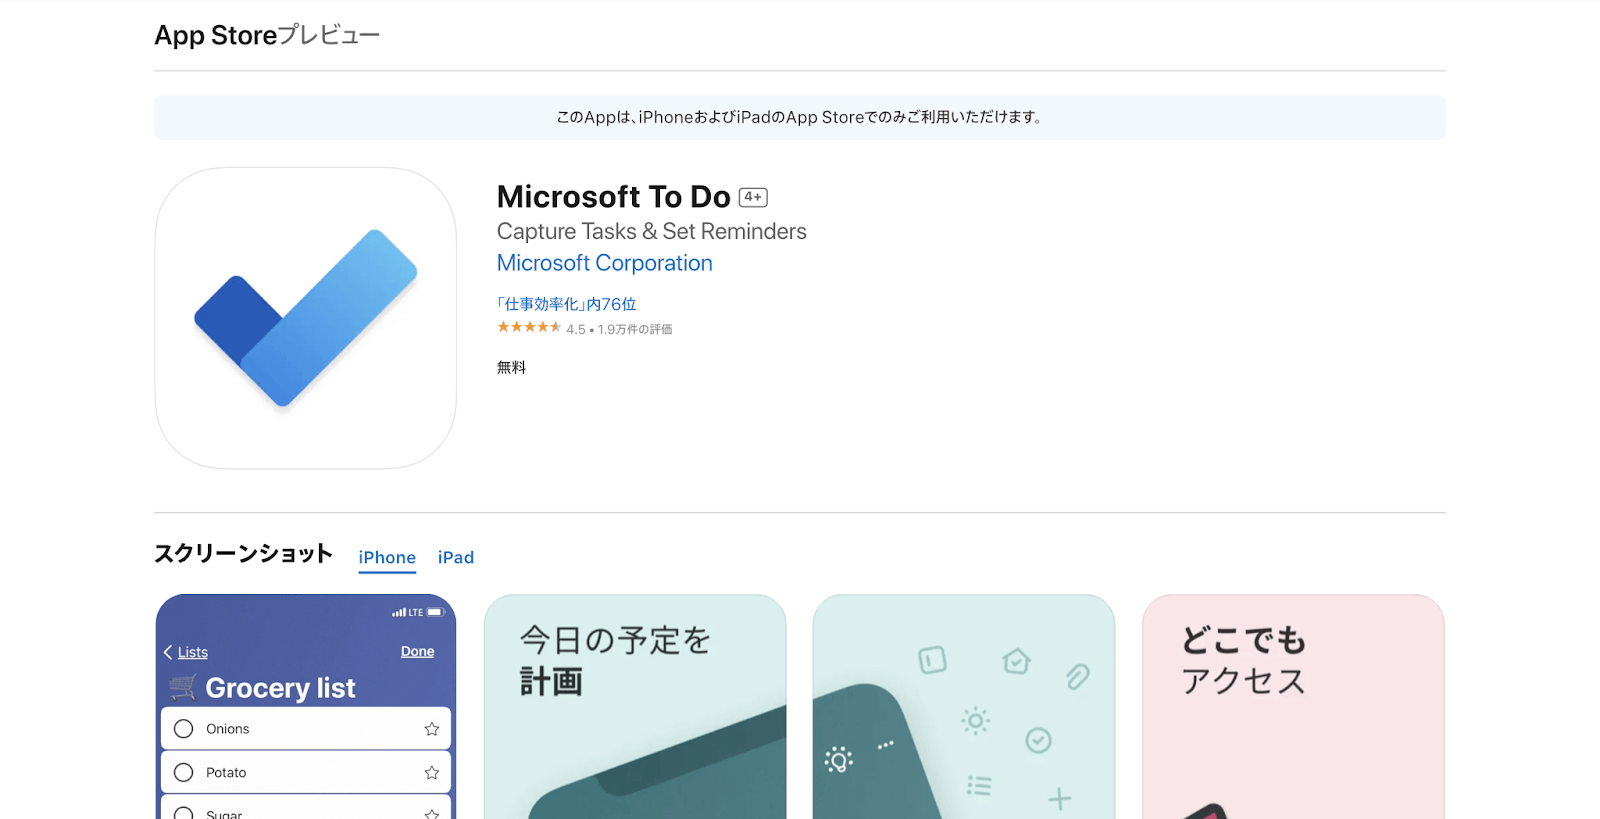Click the sun icon in third screenshot
Screen dimensions: 1600x819
(x=976, y=721)
